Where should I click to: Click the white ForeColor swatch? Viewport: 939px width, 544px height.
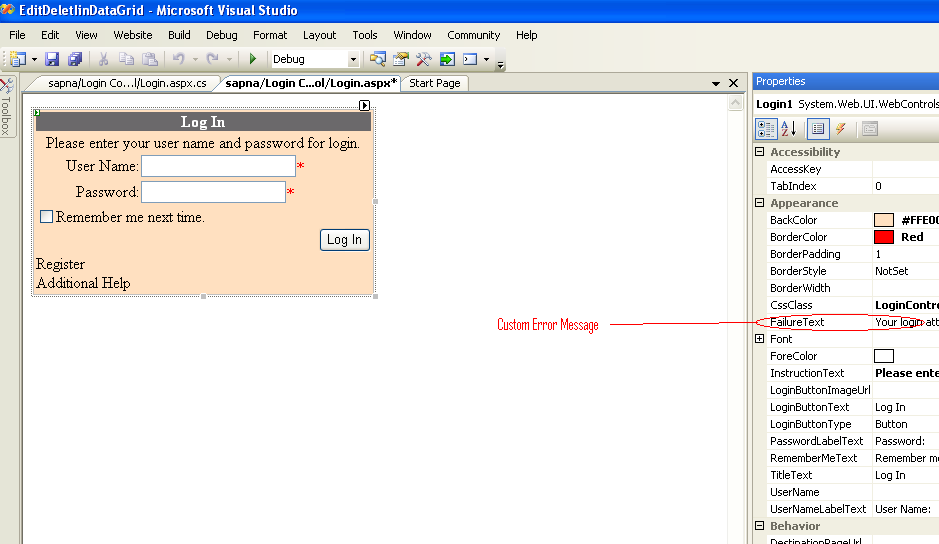coord(883,356)
